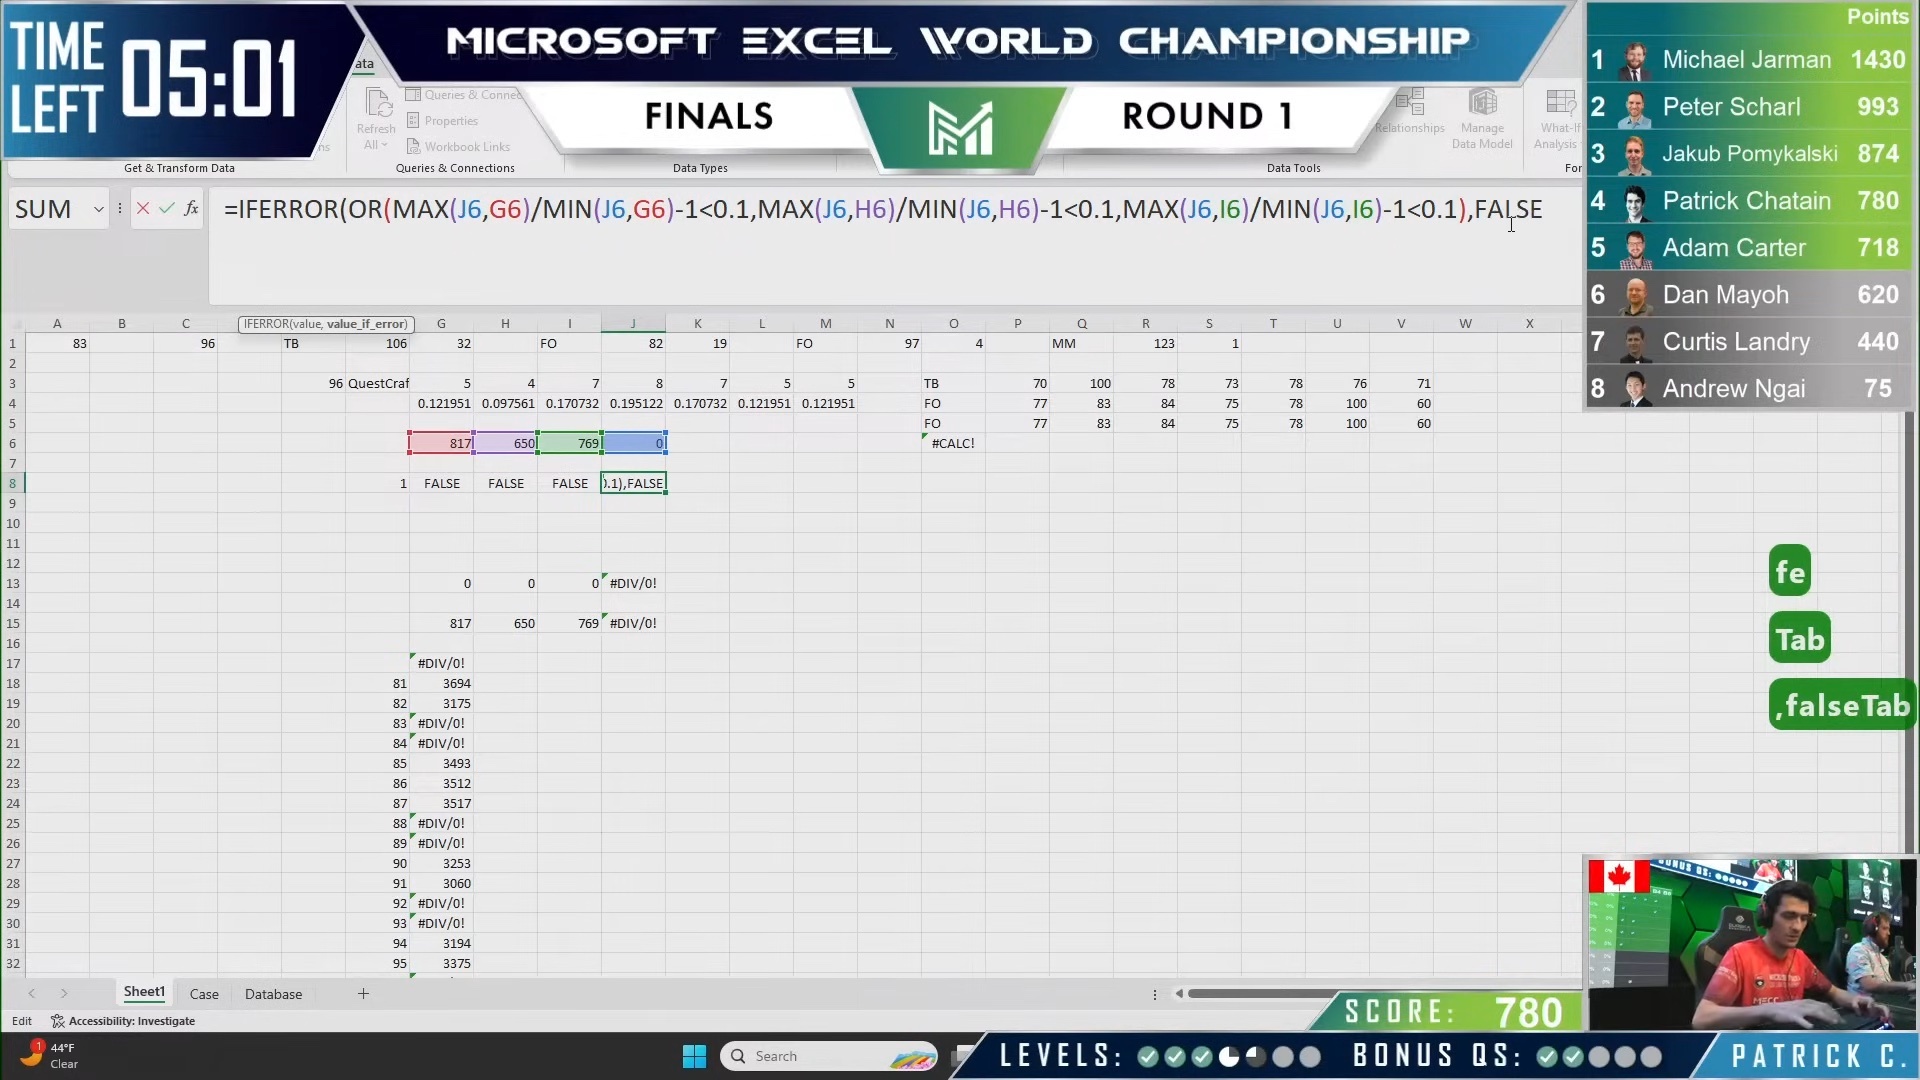Viewport: 1920px width, 1080px height.
Task: Switch to the Database sheet tab
Action: (272, 993)
